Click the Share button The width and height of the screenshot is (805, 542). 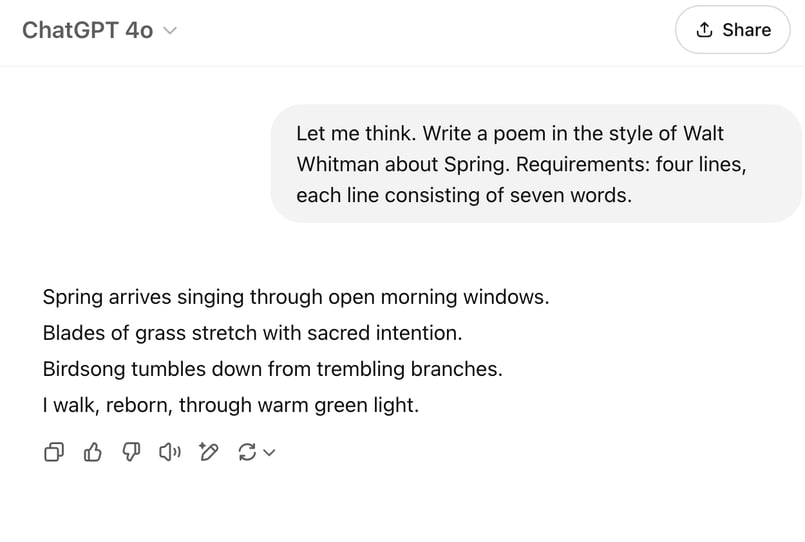click(x=733, y=30)
